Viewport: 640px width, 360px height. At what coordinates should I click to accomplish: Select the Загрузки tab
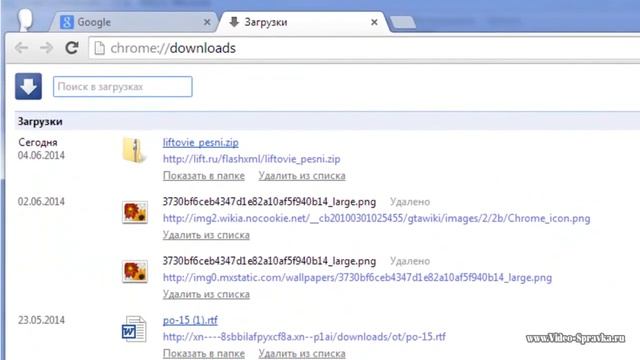302,22
